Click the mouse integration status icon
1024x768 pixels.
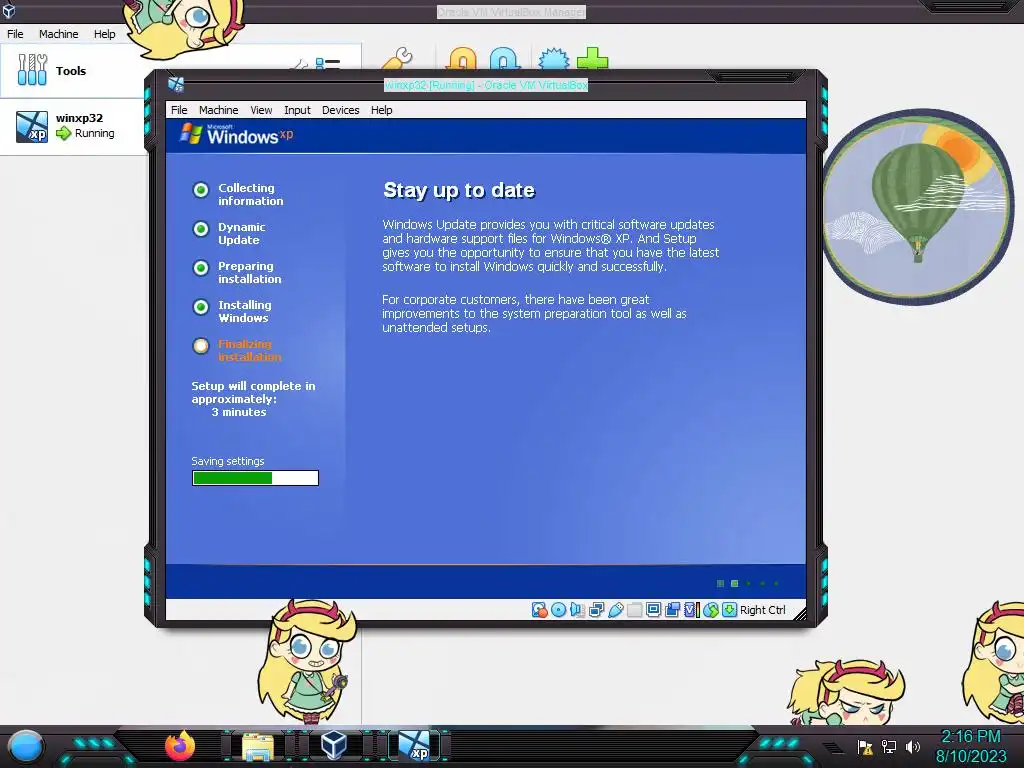[x=711, y=610]
